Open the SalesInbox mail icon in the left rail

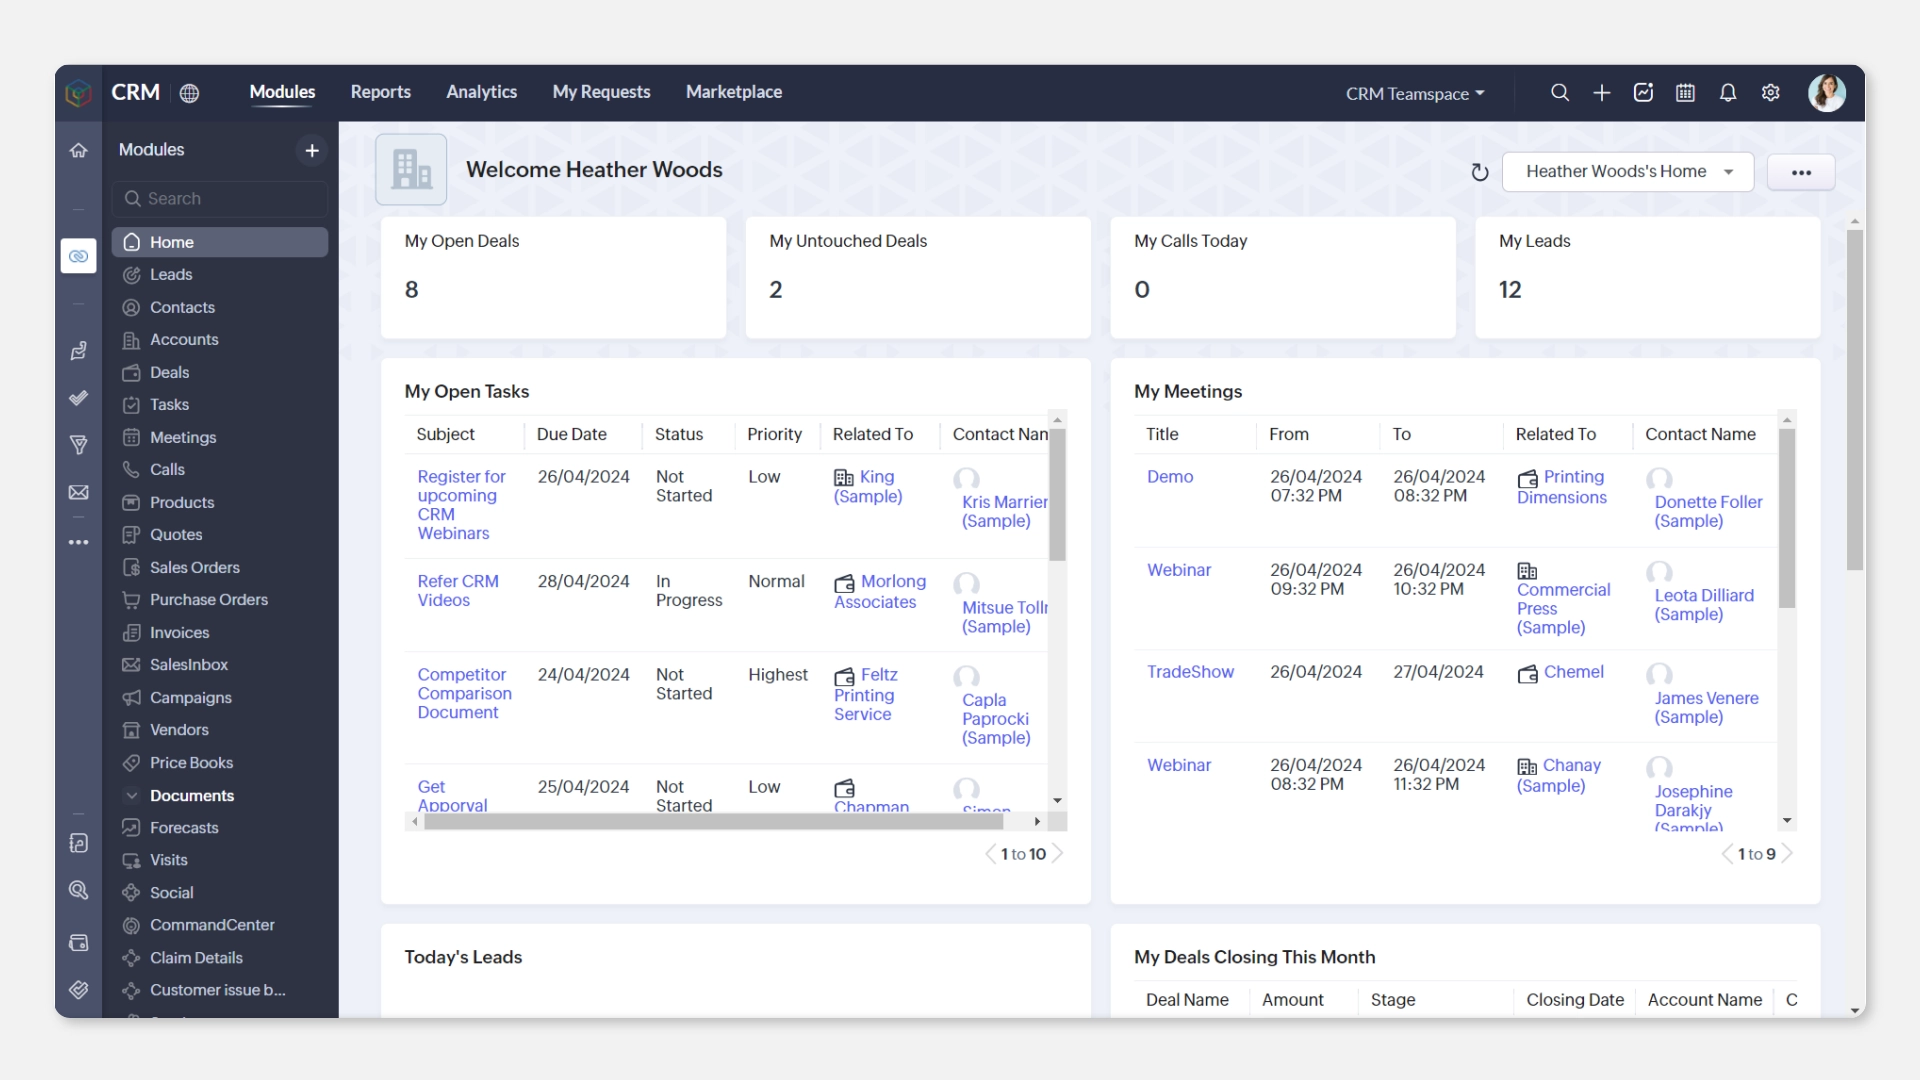click(x=78, y=492)
